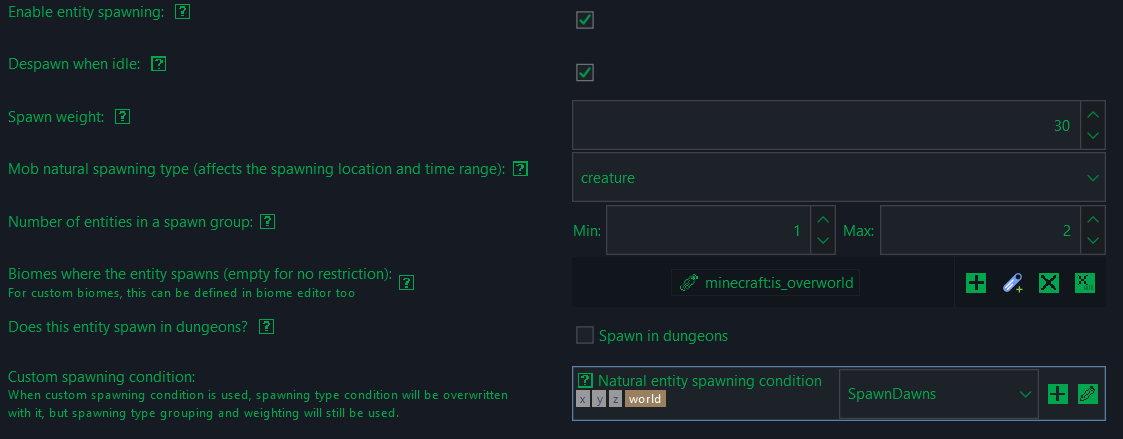Toggle Despawn when idle checkbox
This screenshot has height=439, width=1123.
point(585,72)
